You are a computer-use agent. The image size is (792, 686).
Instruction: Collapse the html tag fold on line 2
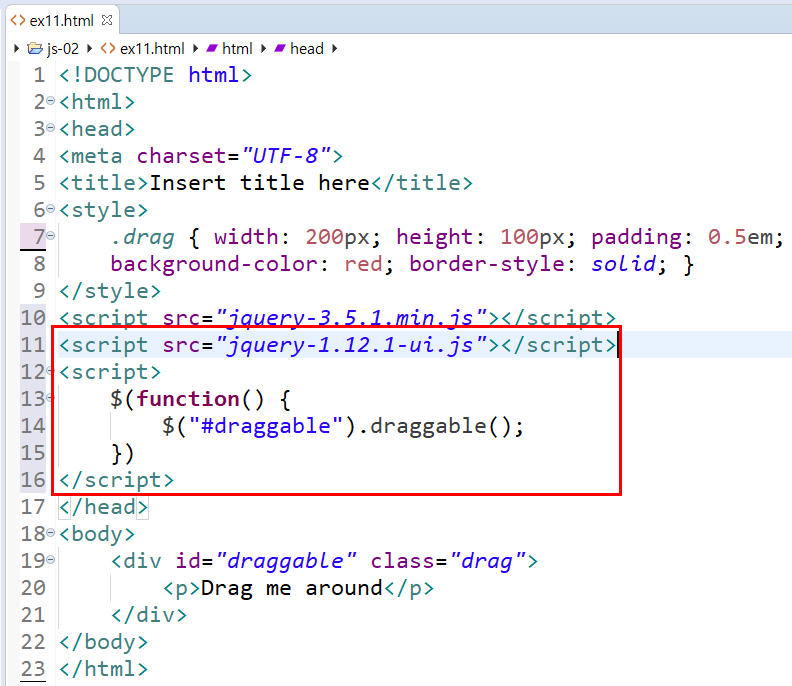(x=51, y=101)
